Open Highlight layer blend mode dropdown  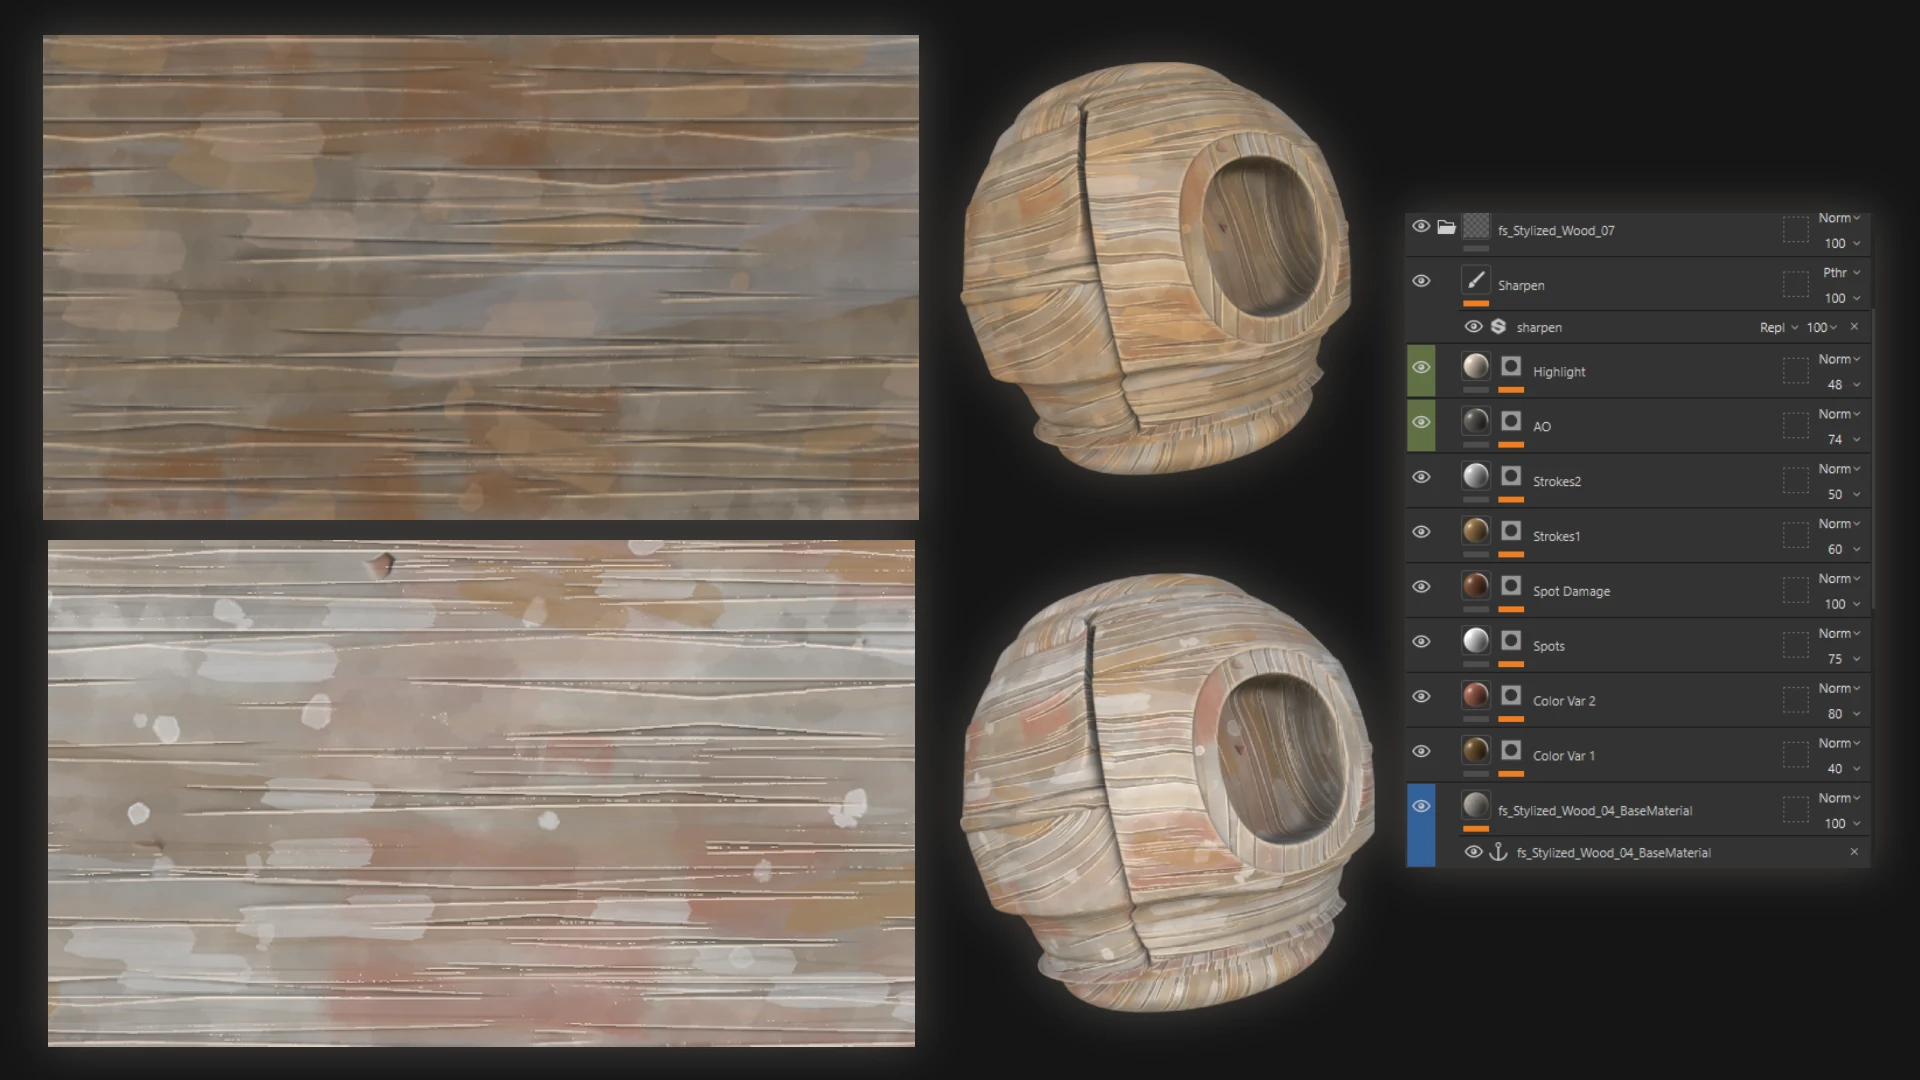click(x=1839, y=359)
